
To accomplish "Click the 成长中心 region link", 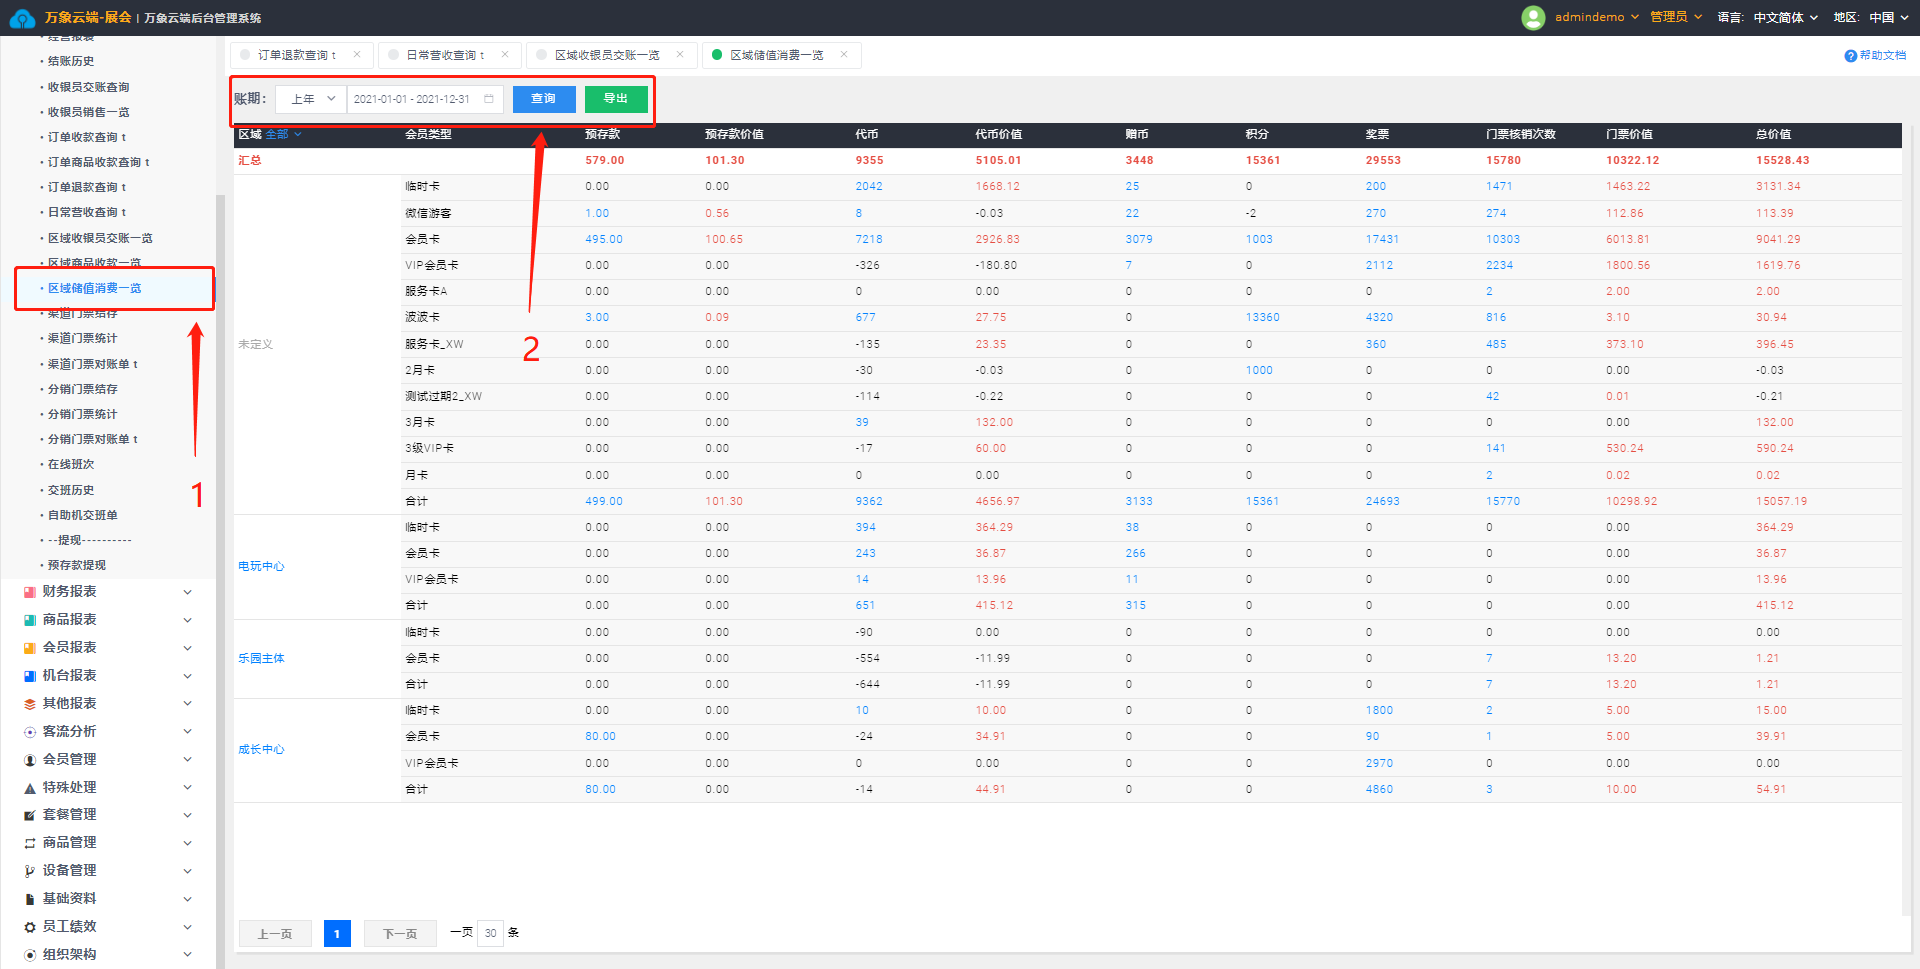I will coord(261,749).
